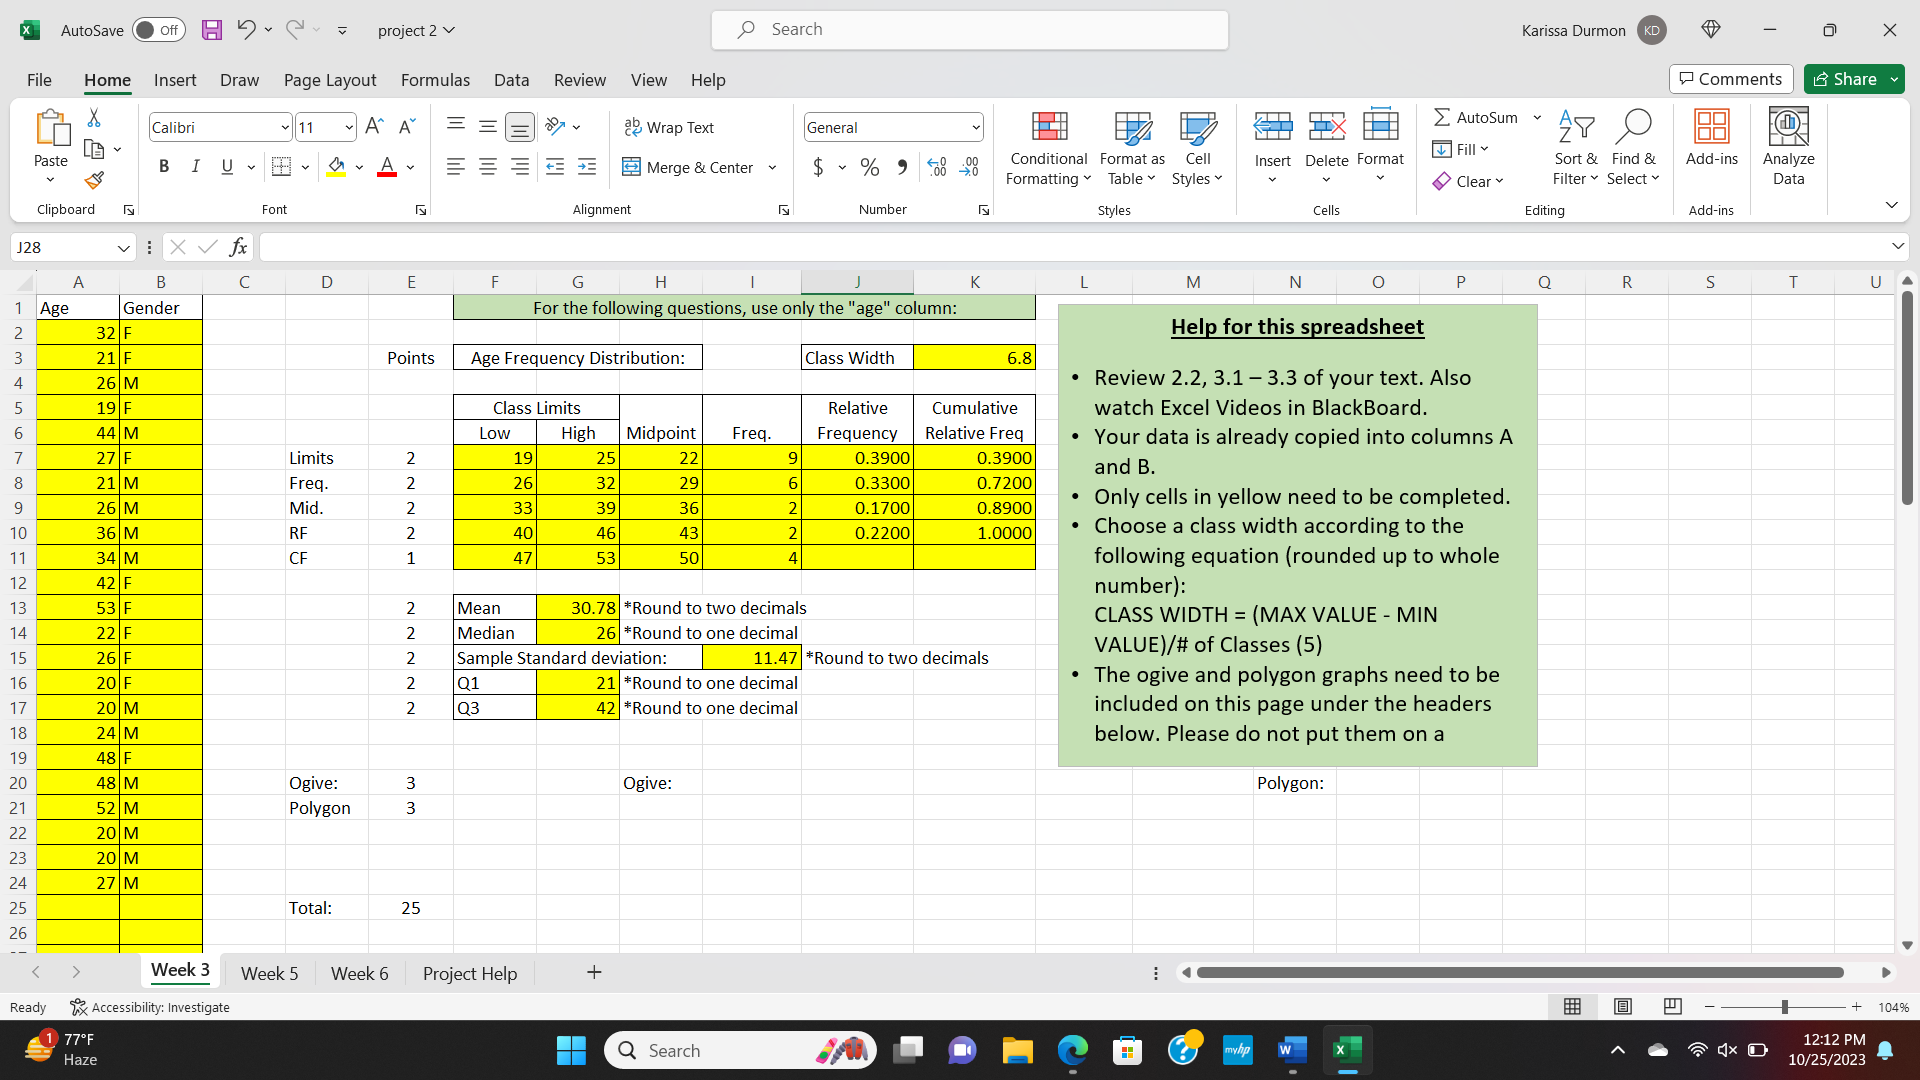Click the Excel icon on the taskbar

coord(1347,1050)
